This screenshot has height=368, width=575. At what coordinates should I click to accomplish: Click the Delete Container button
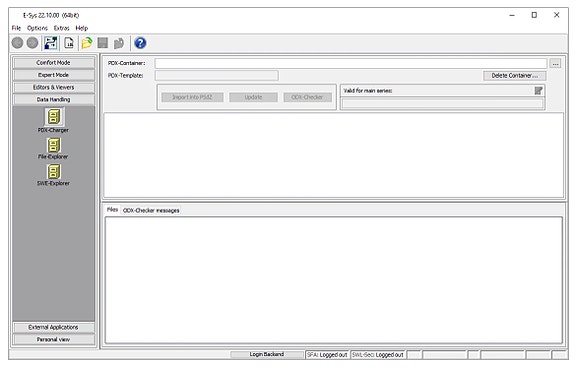(x=514, y=76)
